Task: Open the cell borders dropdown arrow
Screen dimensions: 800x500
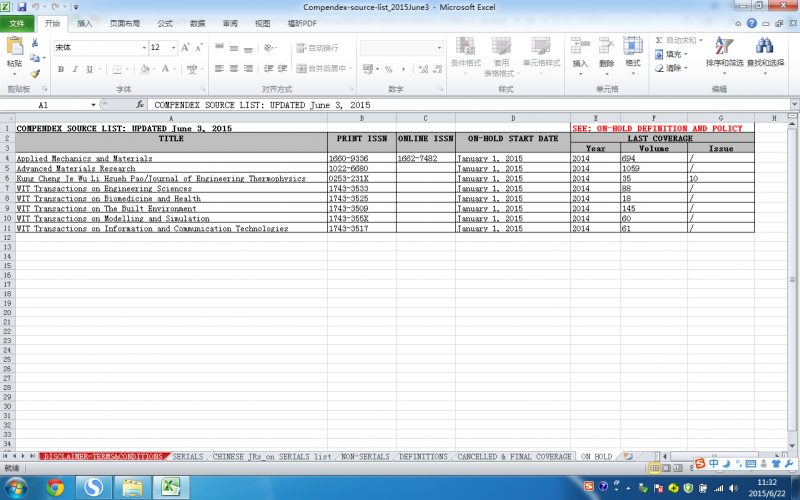Action: point(127,69)
